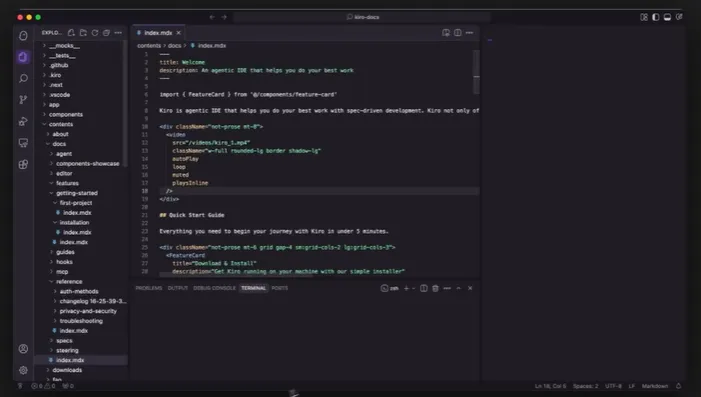This screenshot has height=397, width=701.
Task: Expand the troubleshooting folder
Action: pyautogui.click(x=81, y=321)
